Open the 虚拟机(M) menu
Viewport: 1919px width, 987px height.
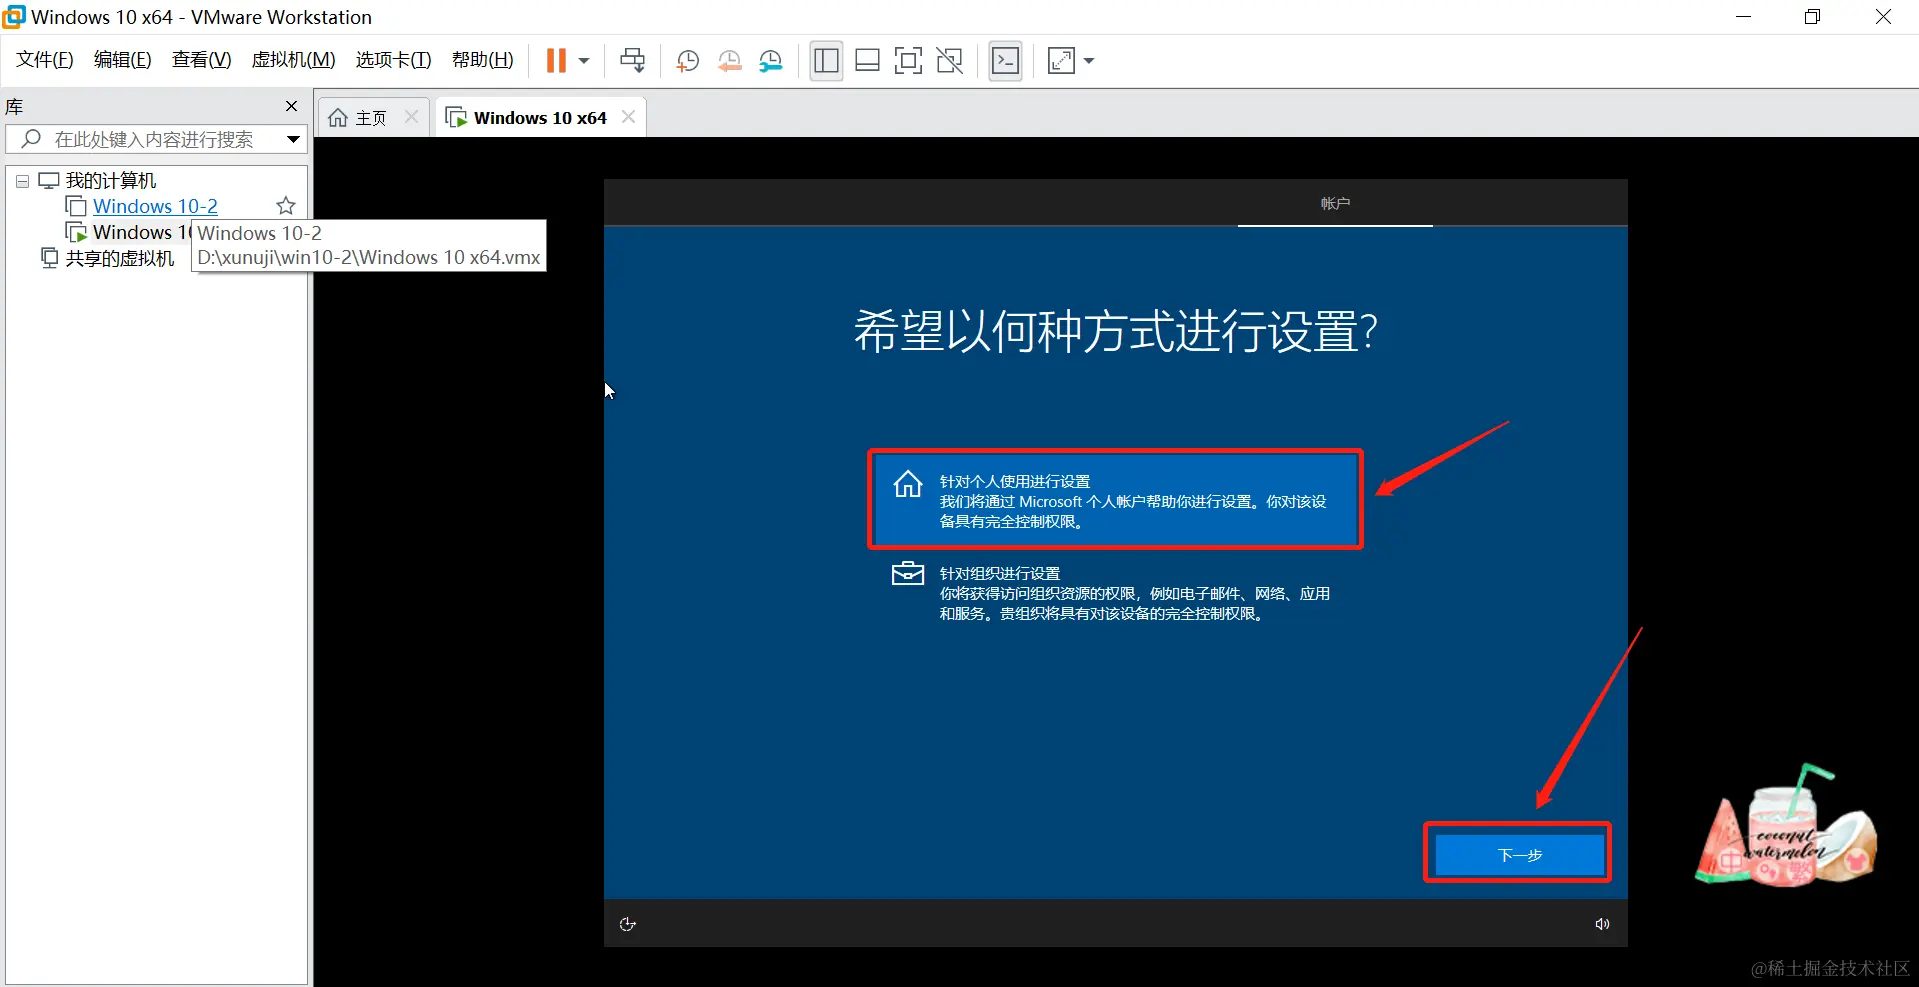point(293,60)
